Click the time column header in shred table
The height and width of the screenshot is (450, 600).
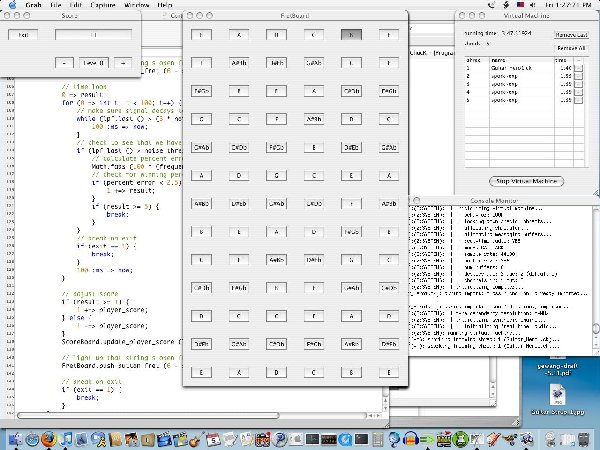564,60
